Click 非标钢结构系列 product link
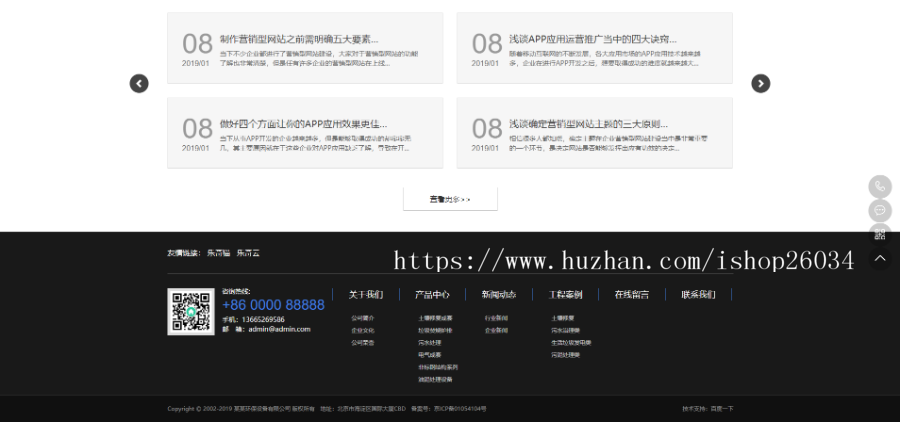This screenshot has width=900, height=422. tap(438, 367)
